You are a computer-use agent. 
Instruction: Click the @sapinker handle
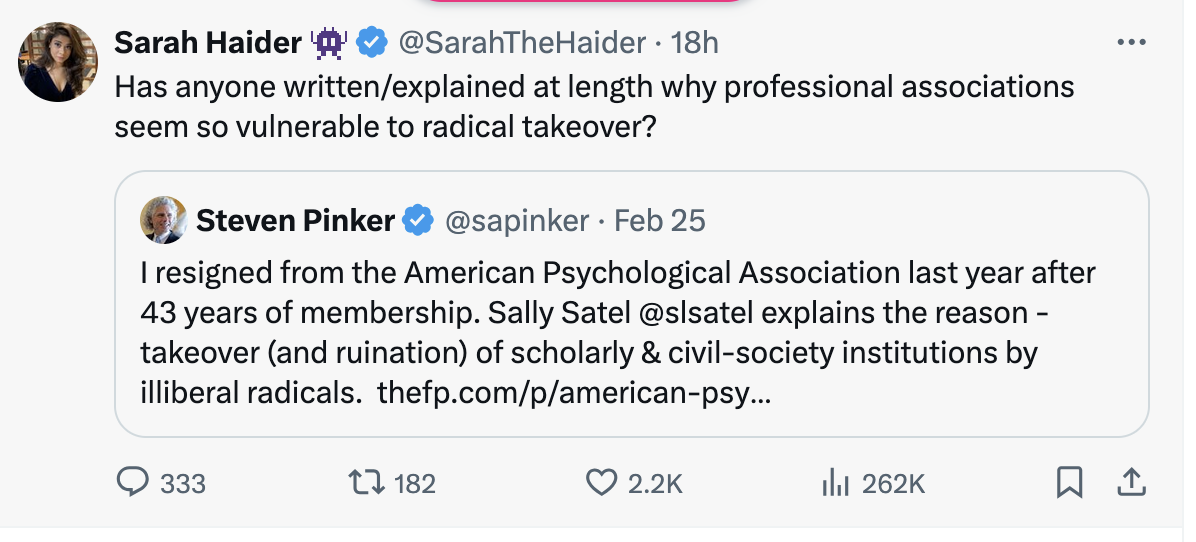[516, 220]
